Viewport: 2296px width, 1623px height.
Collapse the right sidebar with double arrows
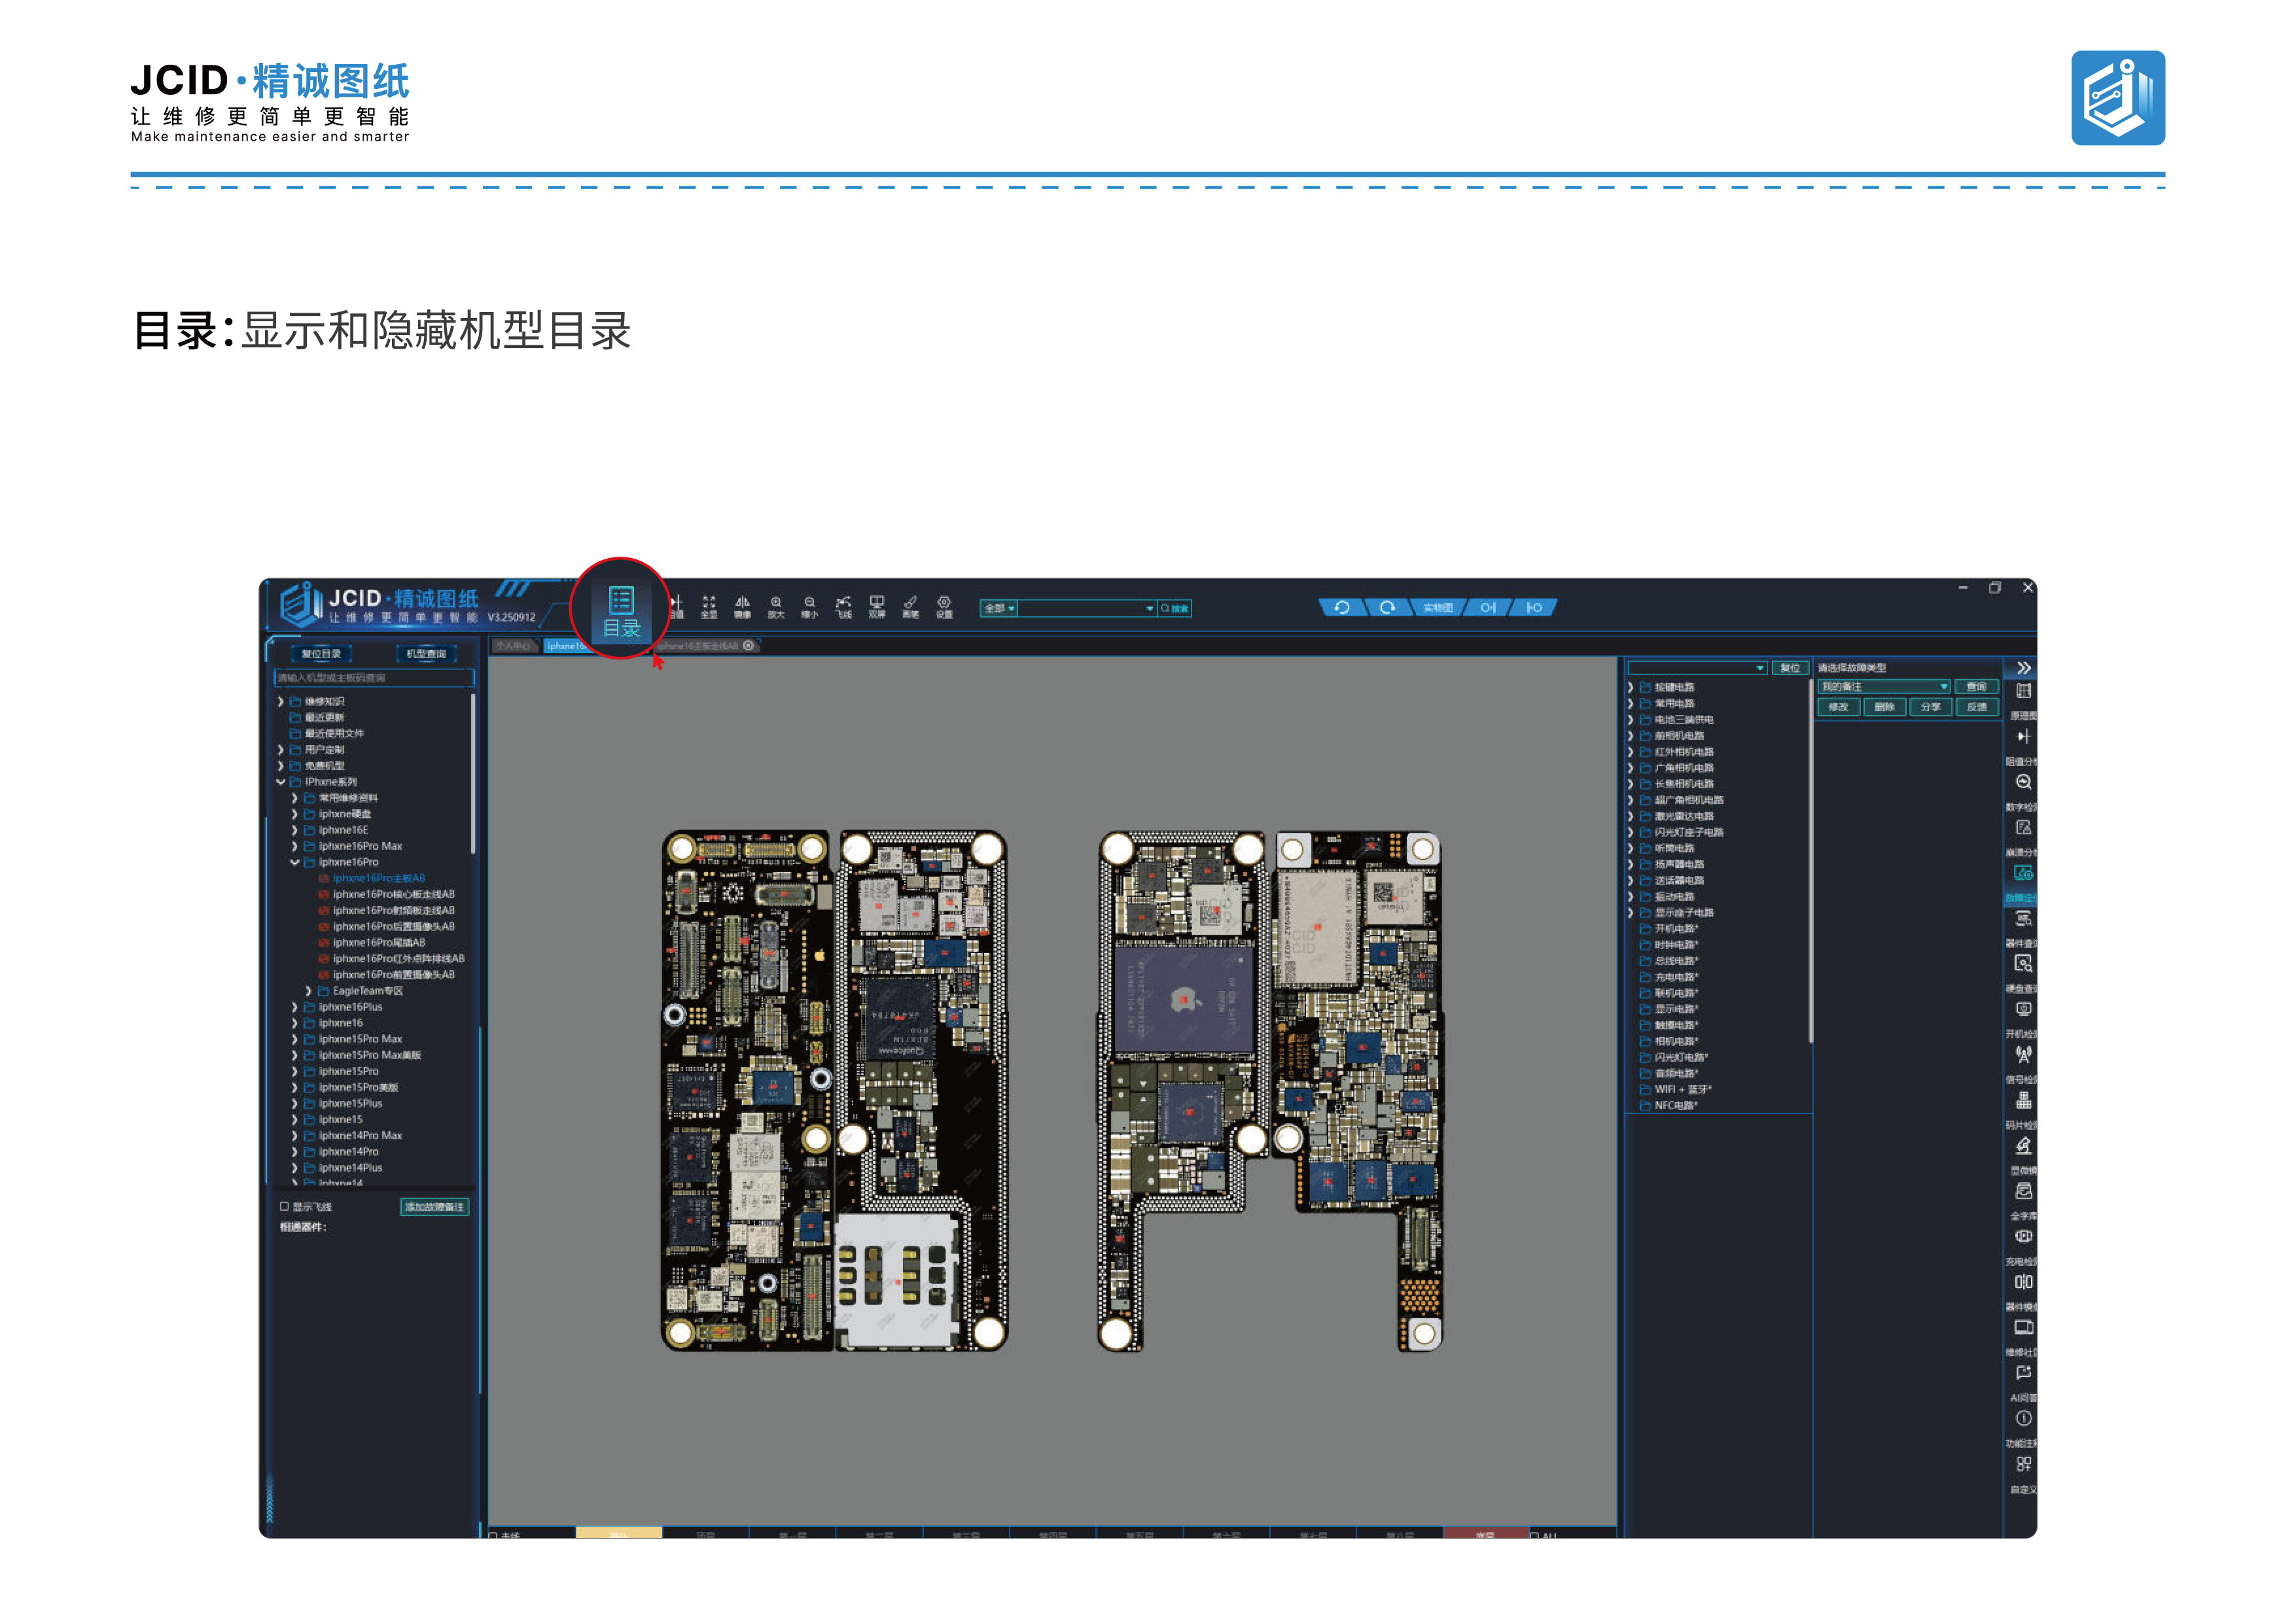pyautogui.click(x=2024, y=667)
